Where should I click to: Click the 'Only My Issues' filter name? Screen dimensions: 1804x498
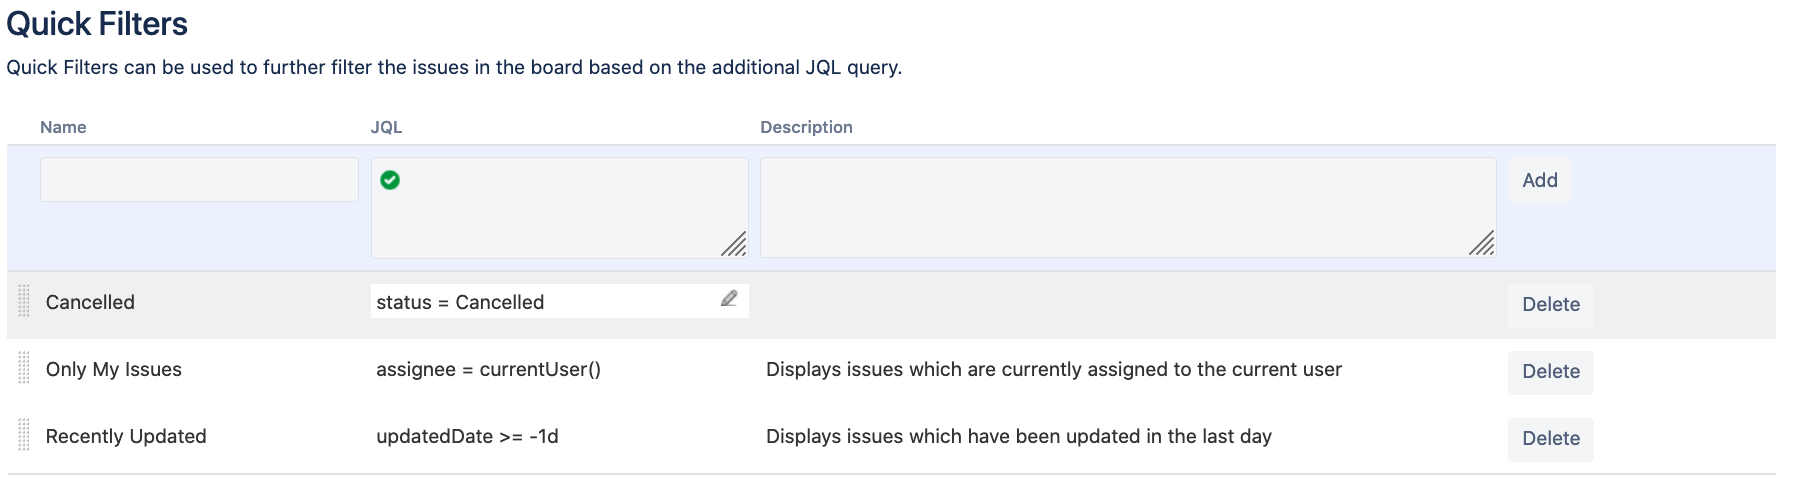tap(114, 369)
